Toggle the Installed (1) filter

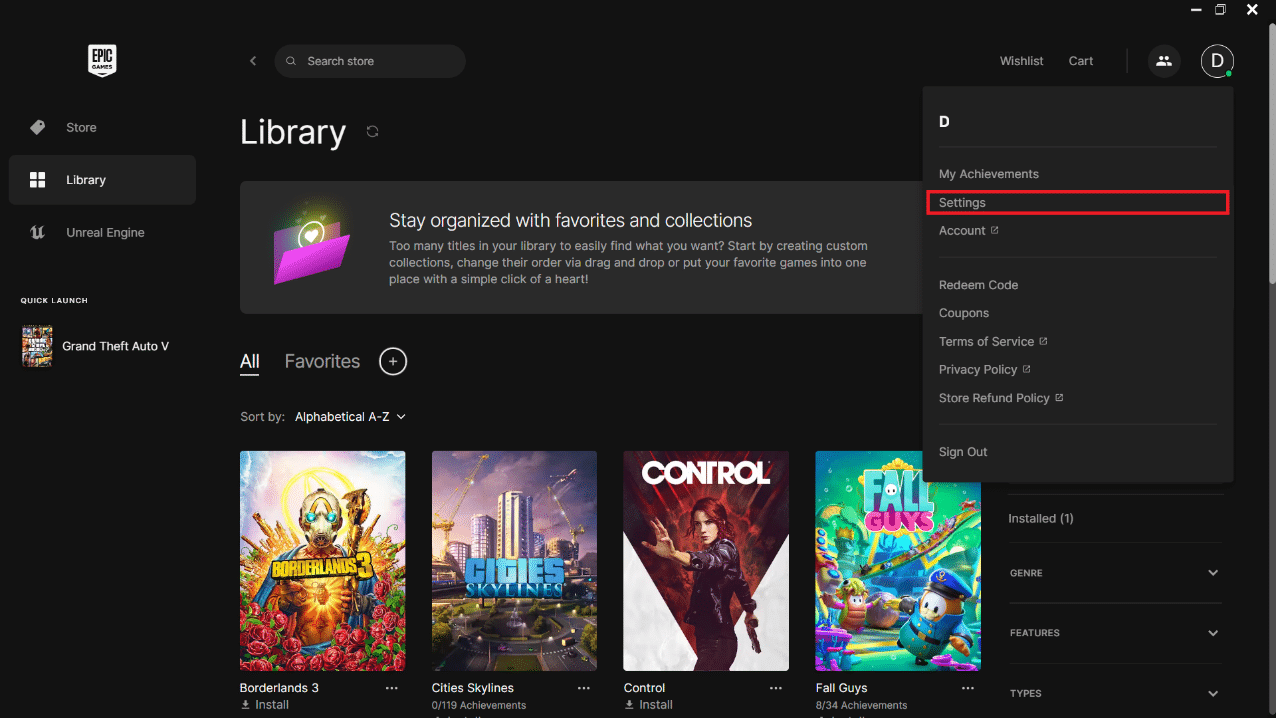[1041, 518]
